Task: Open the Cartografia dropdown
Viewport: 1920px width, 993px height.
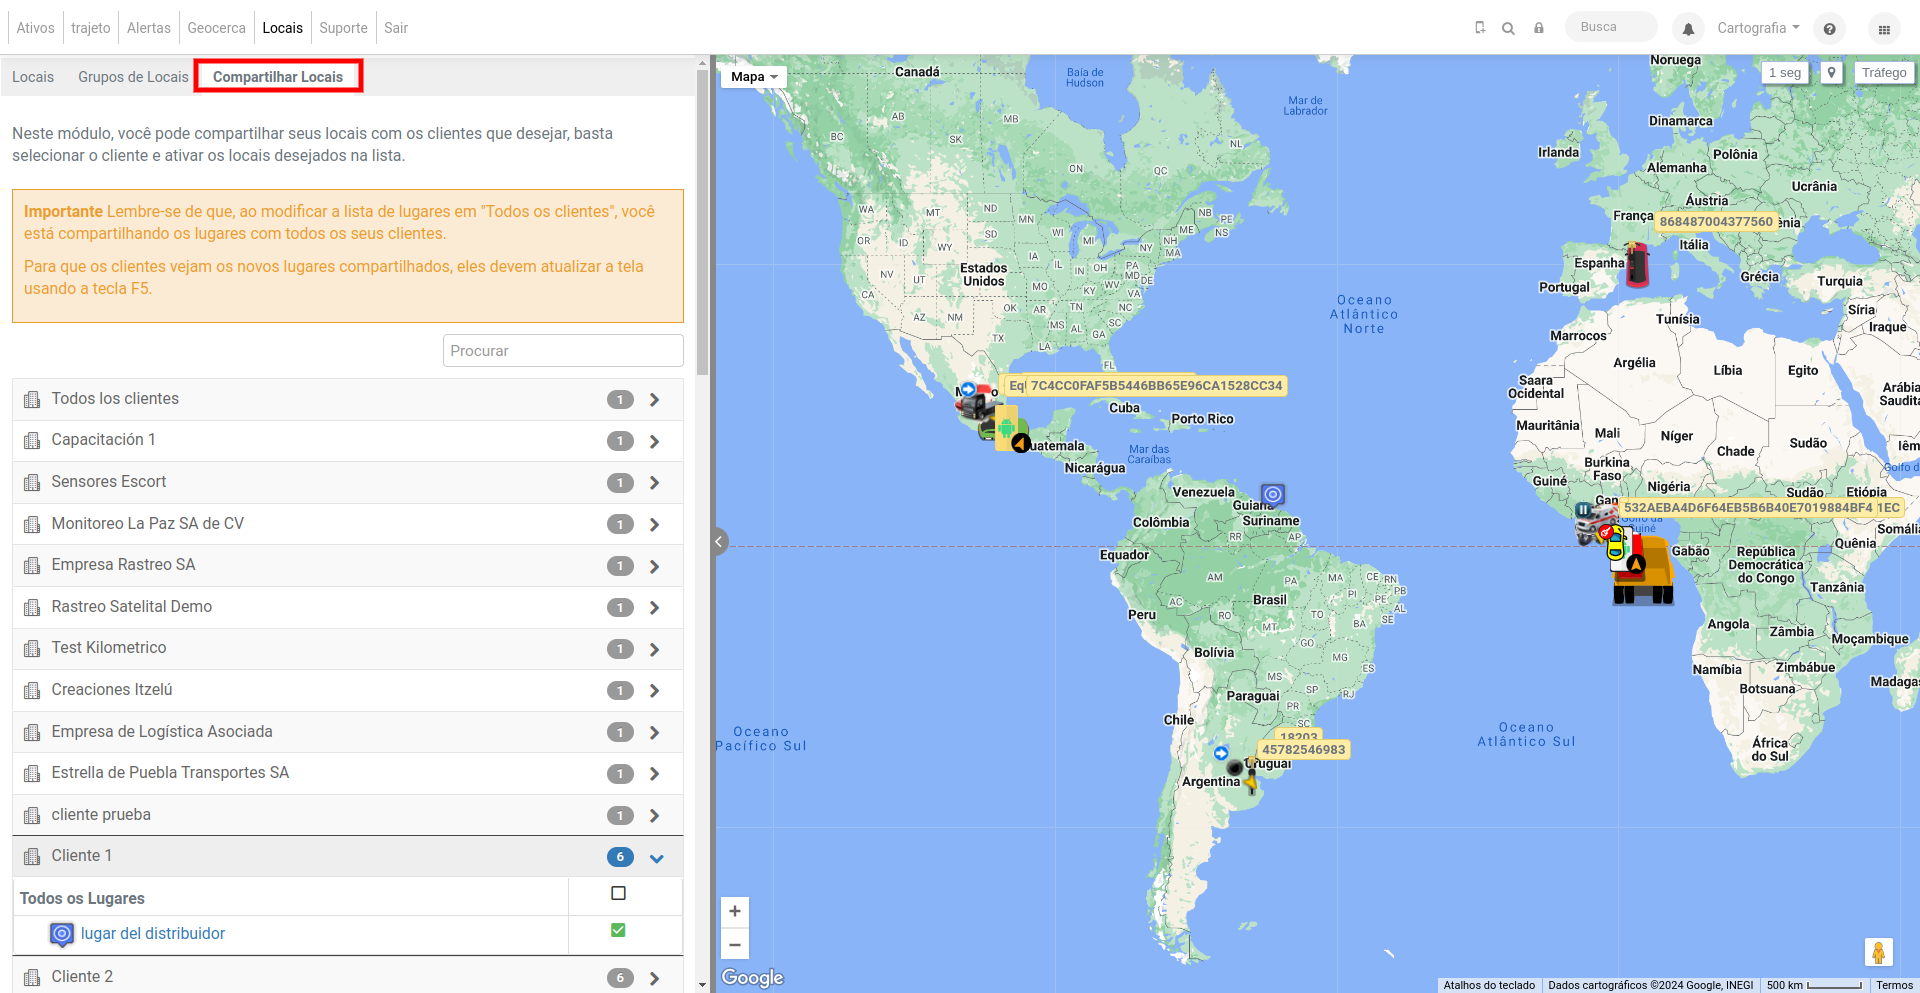Action: [x=1758, y=28]
